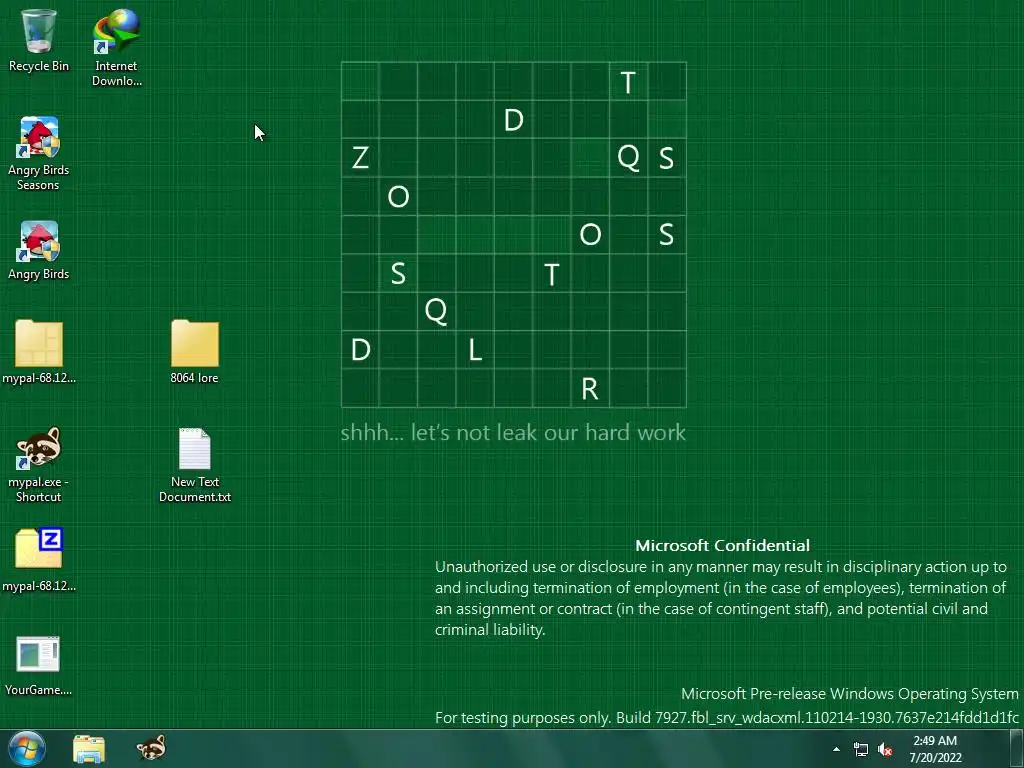Select the New Text Document.txt file
Viewport: 1024px width, 768px height.
click(x=195, y=465)
